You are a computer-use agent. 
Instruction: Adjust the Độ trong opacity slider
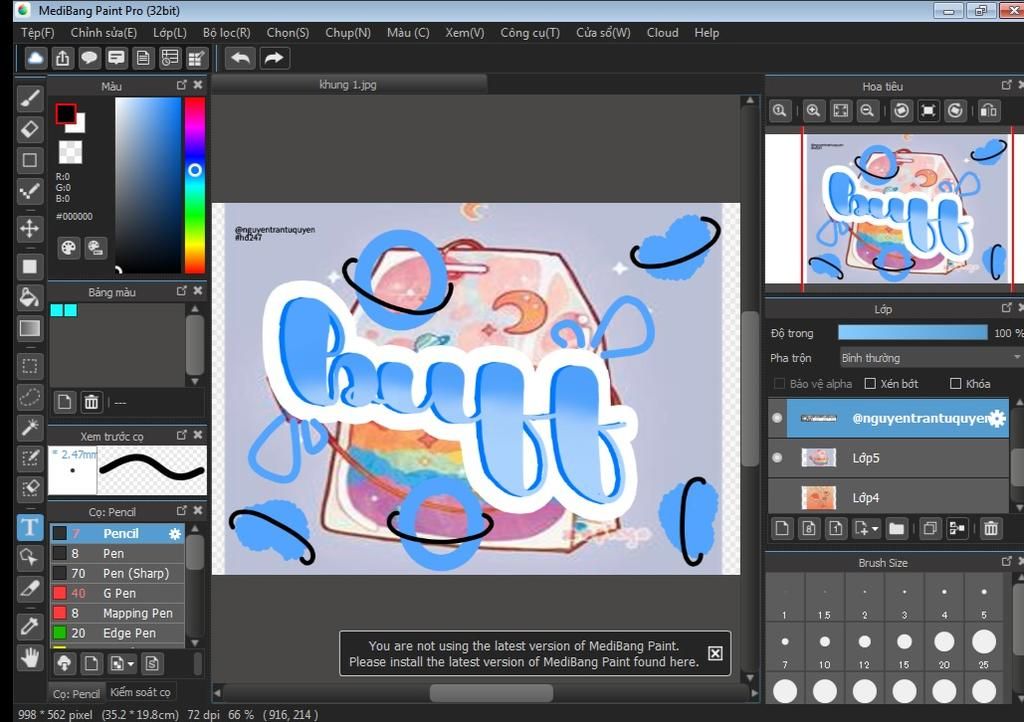click(x=912, y=333)
